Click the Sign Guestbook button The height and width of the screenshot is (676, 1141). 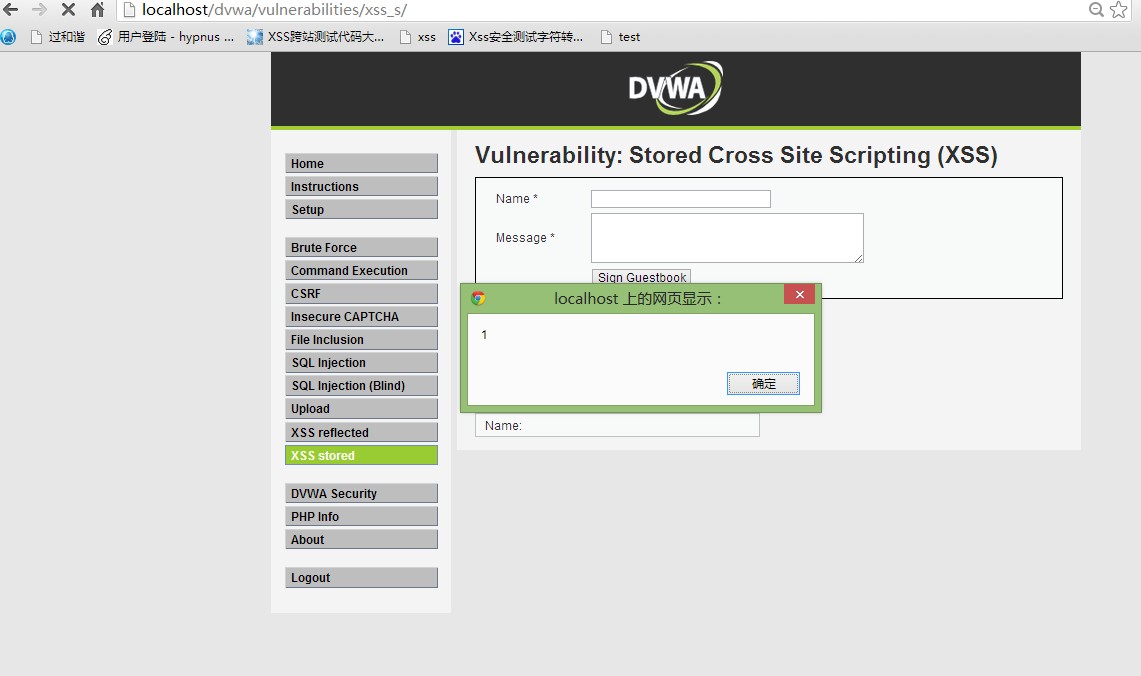(641, 277)
